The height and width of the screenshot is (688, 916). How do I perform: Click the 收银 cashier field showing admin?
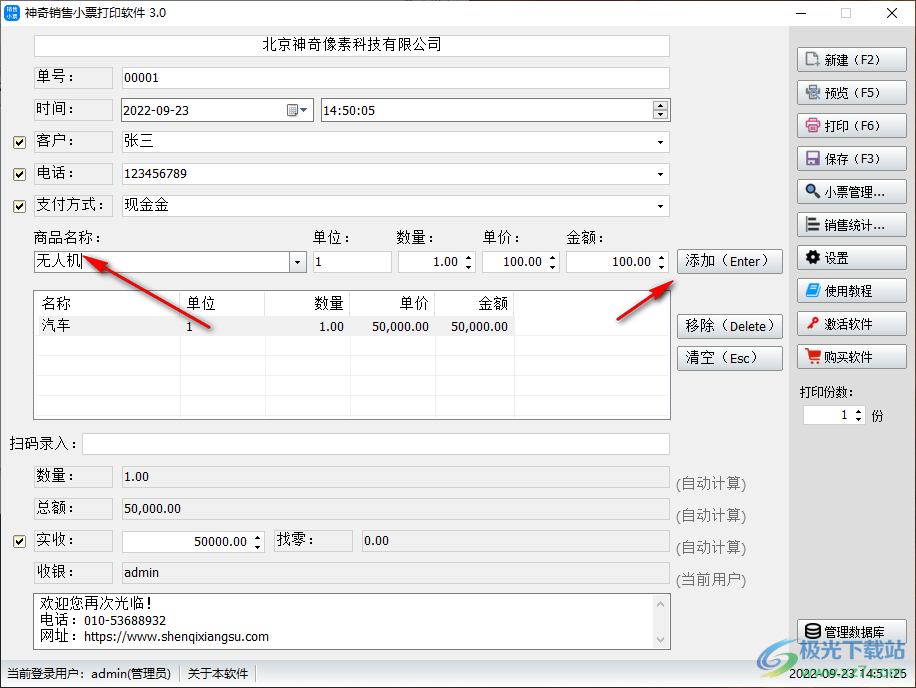pos(395,573)
